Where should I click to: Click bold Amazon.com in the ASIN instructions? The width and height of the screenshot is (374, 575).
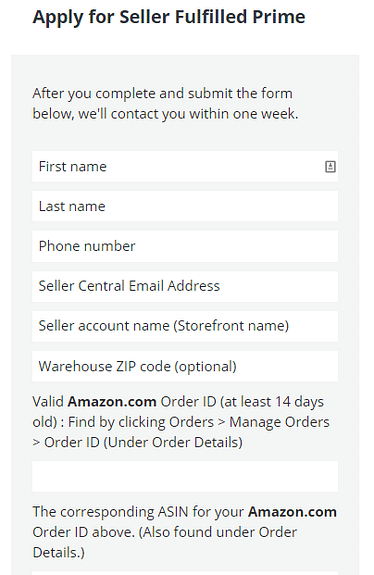[292, 512]
